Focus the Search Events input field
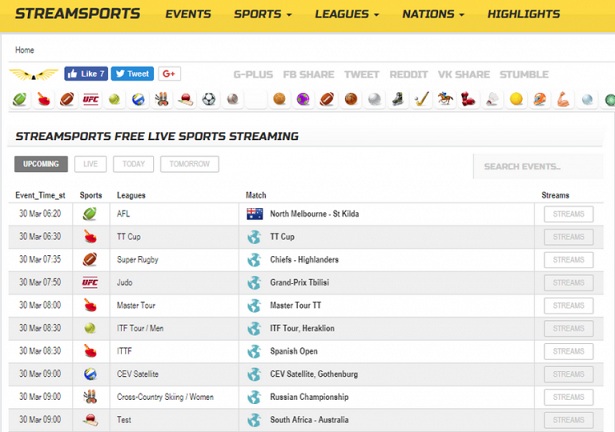615x432 pixels. 538,166
